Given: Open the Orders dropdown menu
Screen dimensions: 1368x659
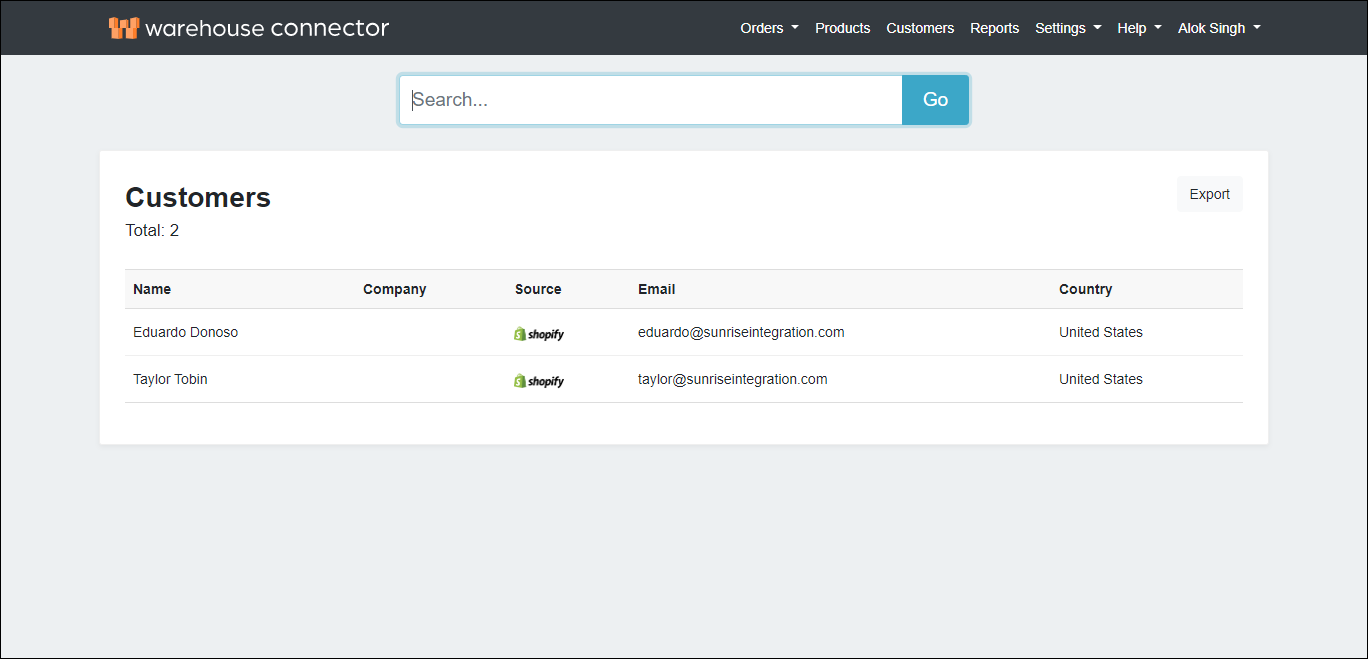Looking at the screenshot, I should pos(768,28).
